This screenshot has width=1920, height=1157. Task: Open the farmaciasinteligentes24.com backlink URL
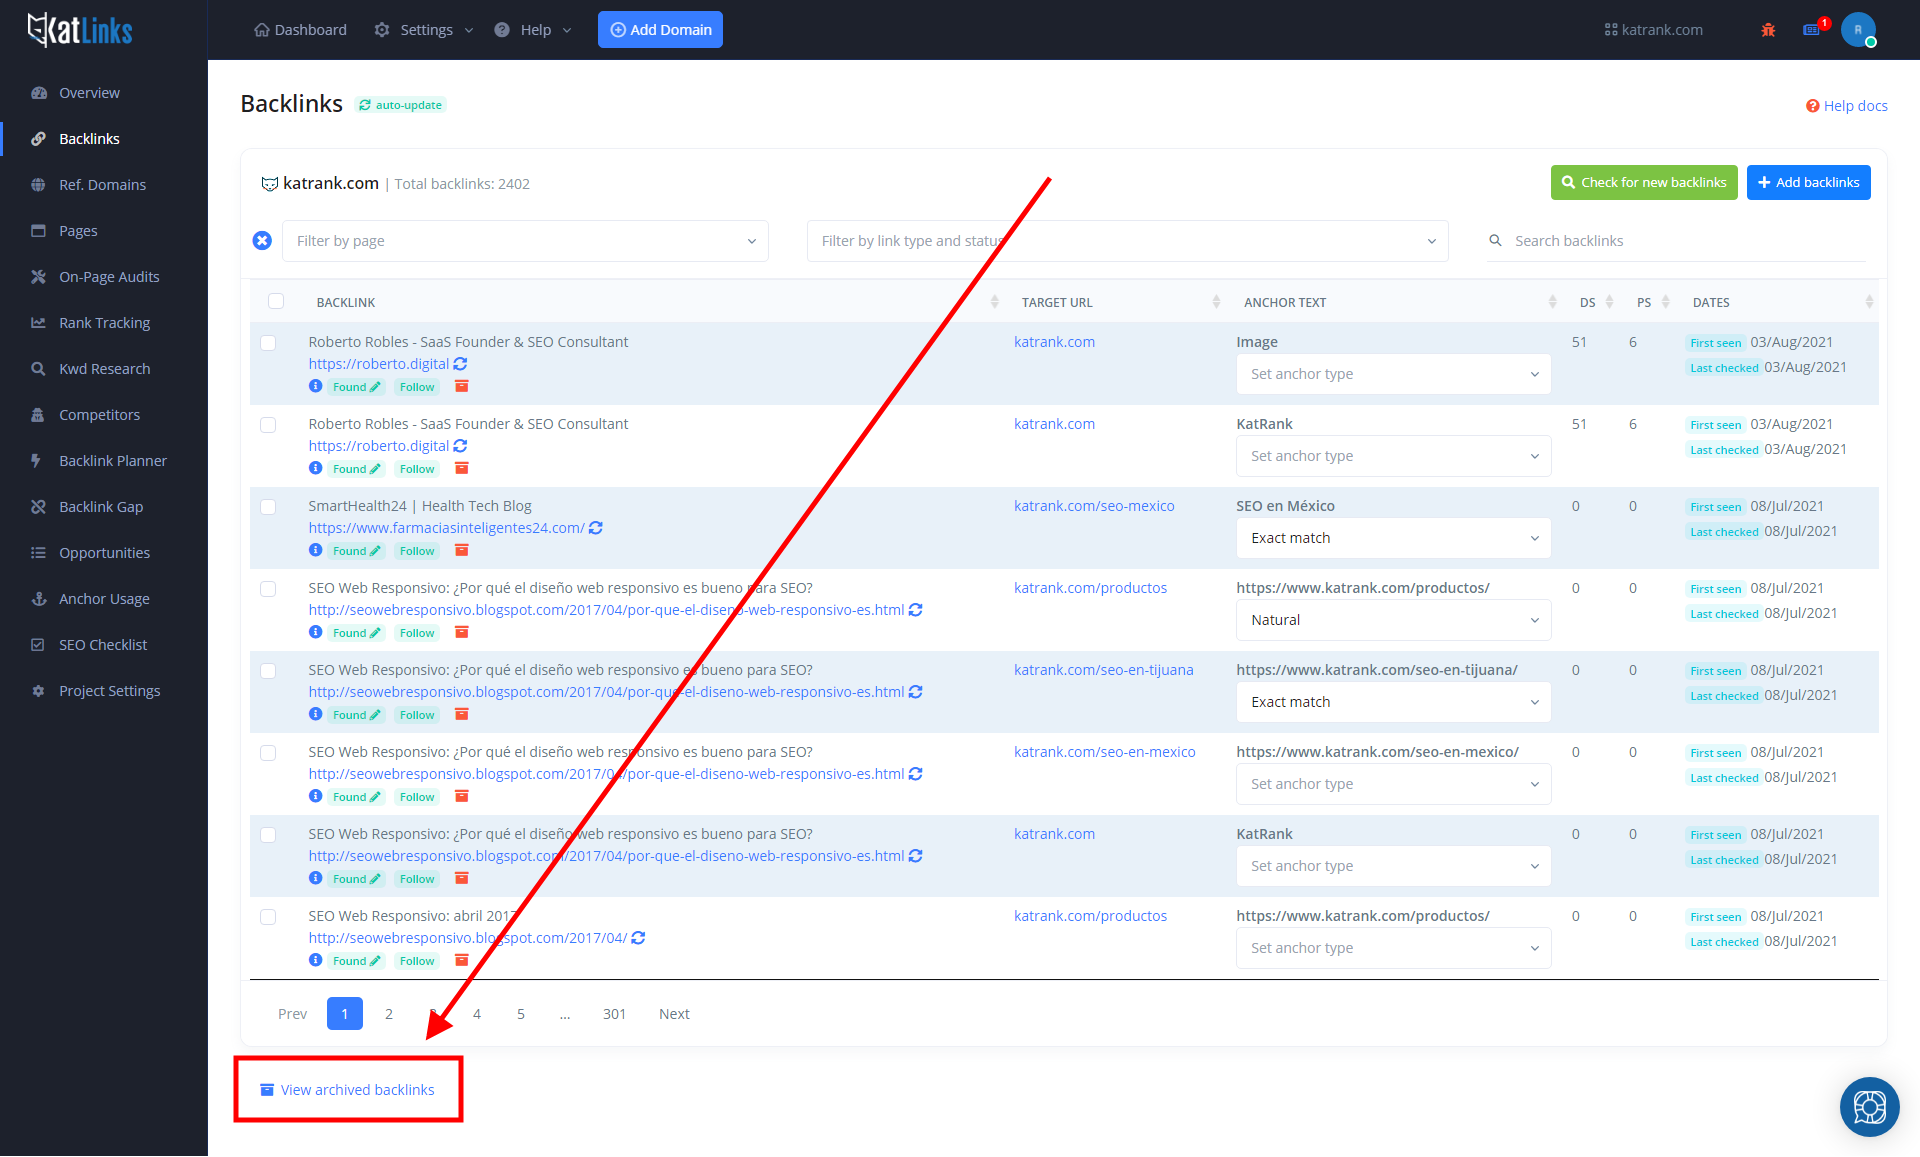pyautogui.click(x=446, y=528)
